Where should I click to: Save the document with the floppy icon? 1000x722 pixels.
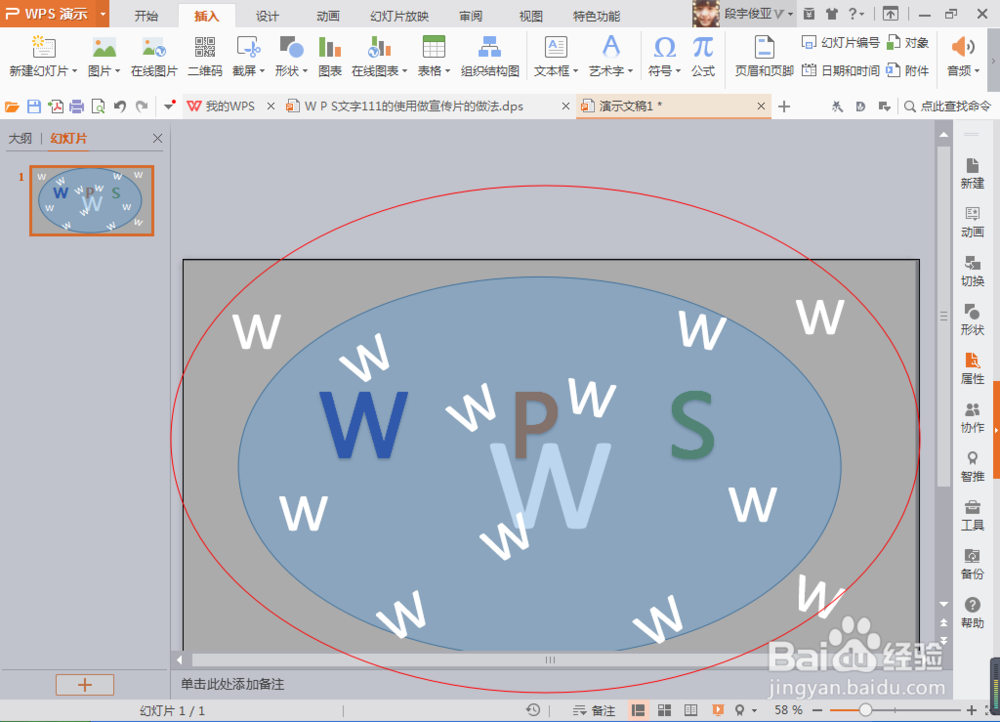(x=34, y=107)
